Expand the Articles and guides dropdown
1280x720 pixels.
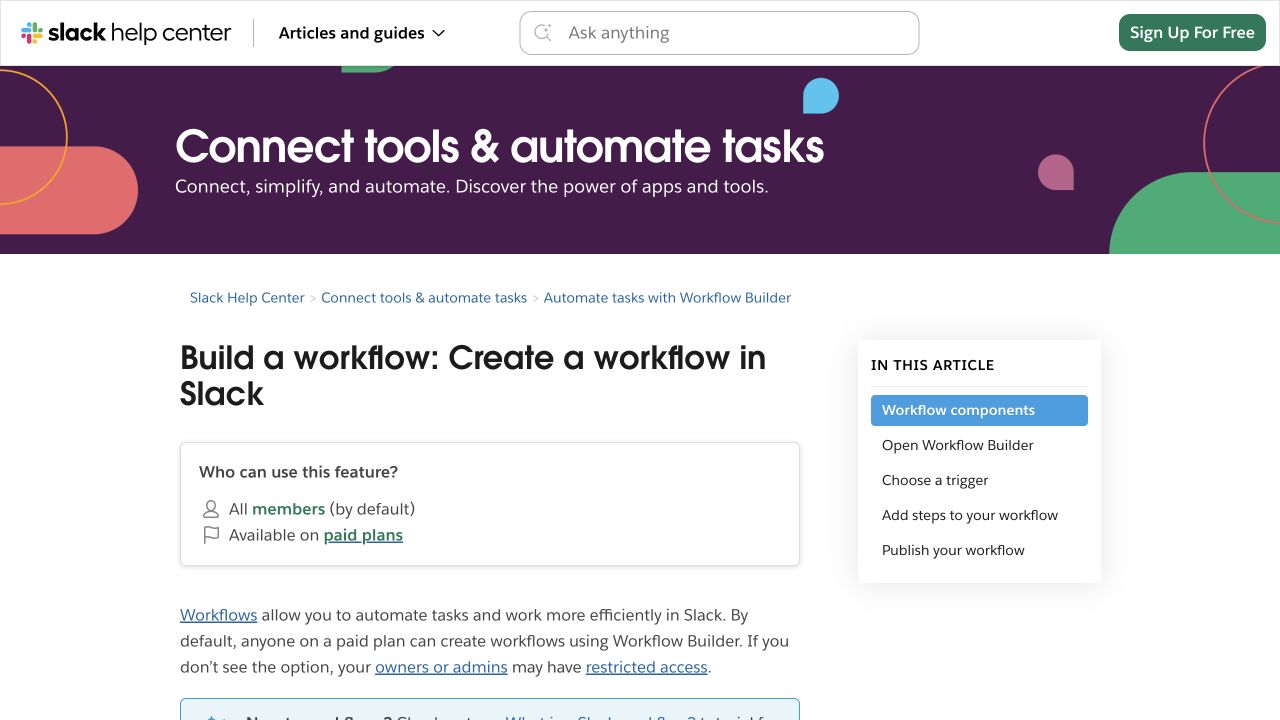[x=362, y=33]
